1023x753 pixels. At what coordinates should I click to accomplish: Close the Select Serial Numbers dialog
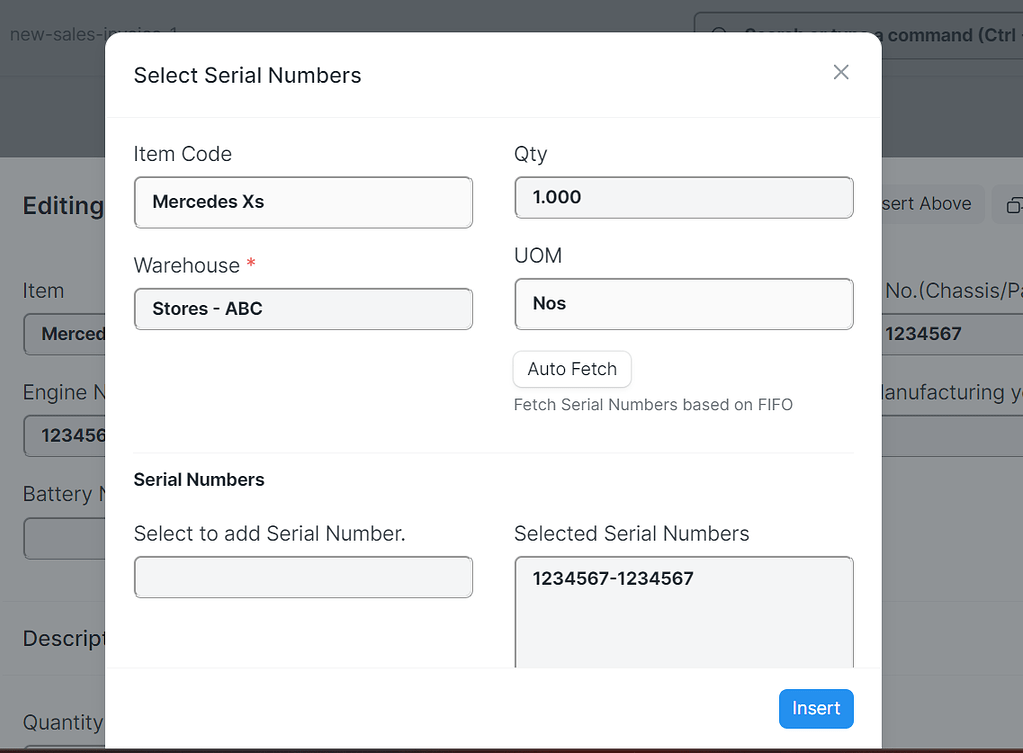(x=840, y=72)
